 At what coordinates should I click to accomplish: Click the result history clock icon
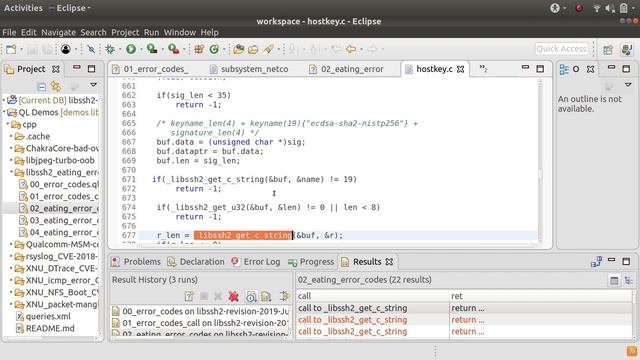pyautogui.click(x=251, y=296)
